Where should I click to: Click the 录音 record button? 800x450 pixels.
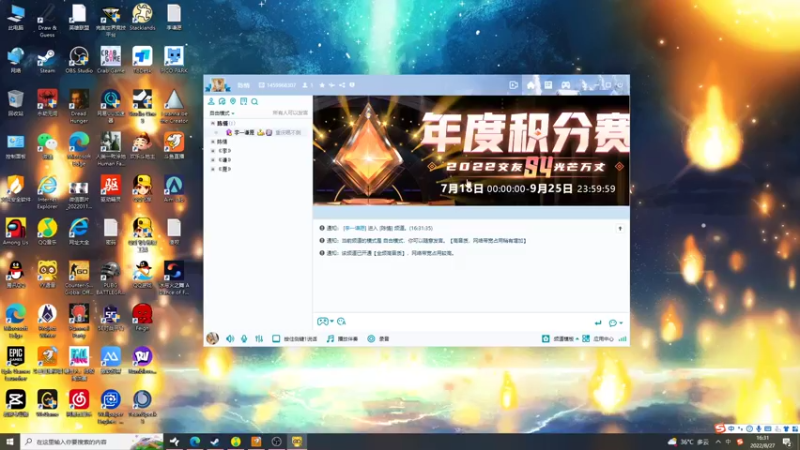coord(378,339)
